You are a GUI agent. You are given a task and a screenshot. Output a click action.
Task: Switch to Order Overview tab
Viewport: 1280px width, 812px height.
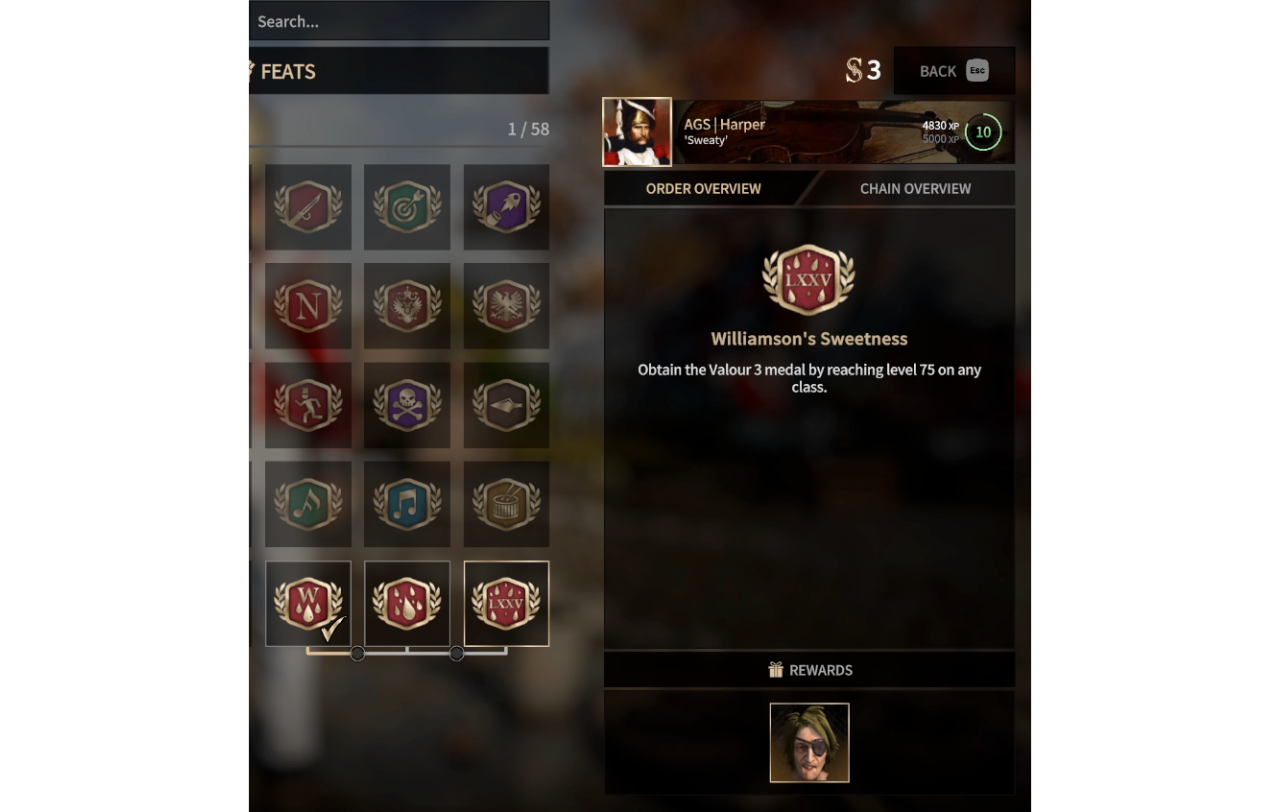pos(703,188)
